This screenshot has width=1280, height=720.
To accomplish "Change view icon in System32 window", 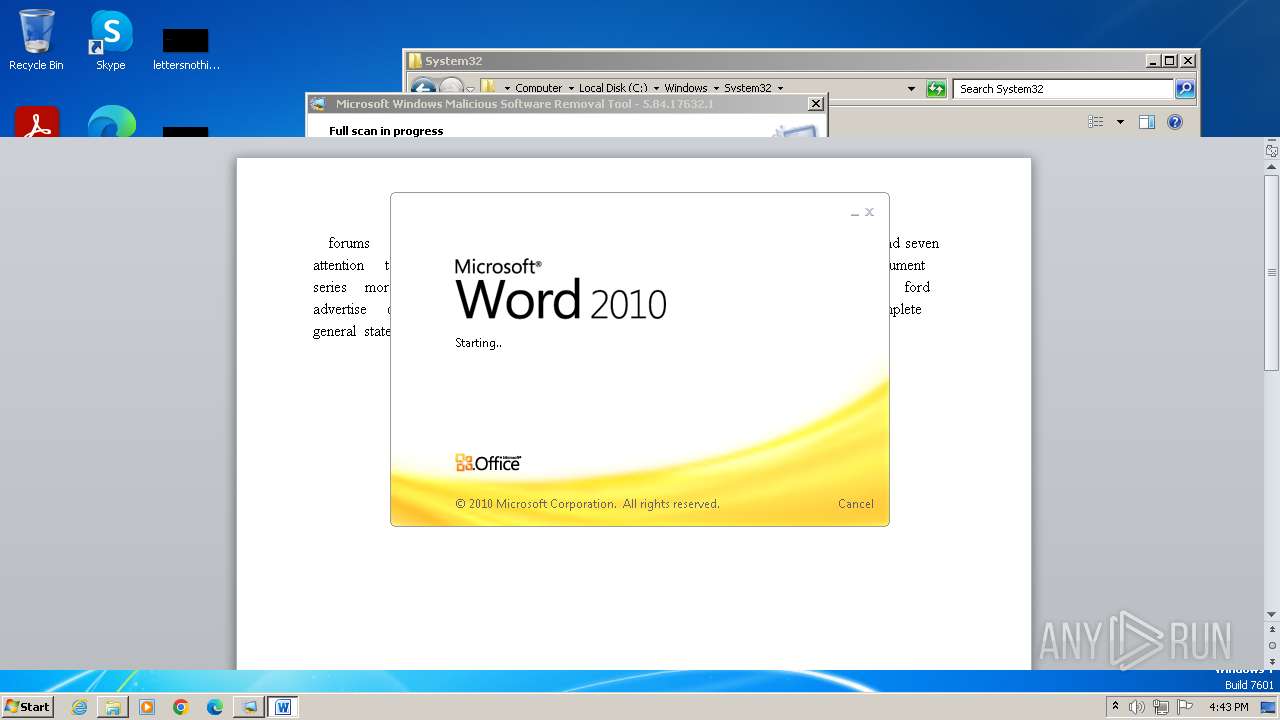I will [x=1096, y=122].
